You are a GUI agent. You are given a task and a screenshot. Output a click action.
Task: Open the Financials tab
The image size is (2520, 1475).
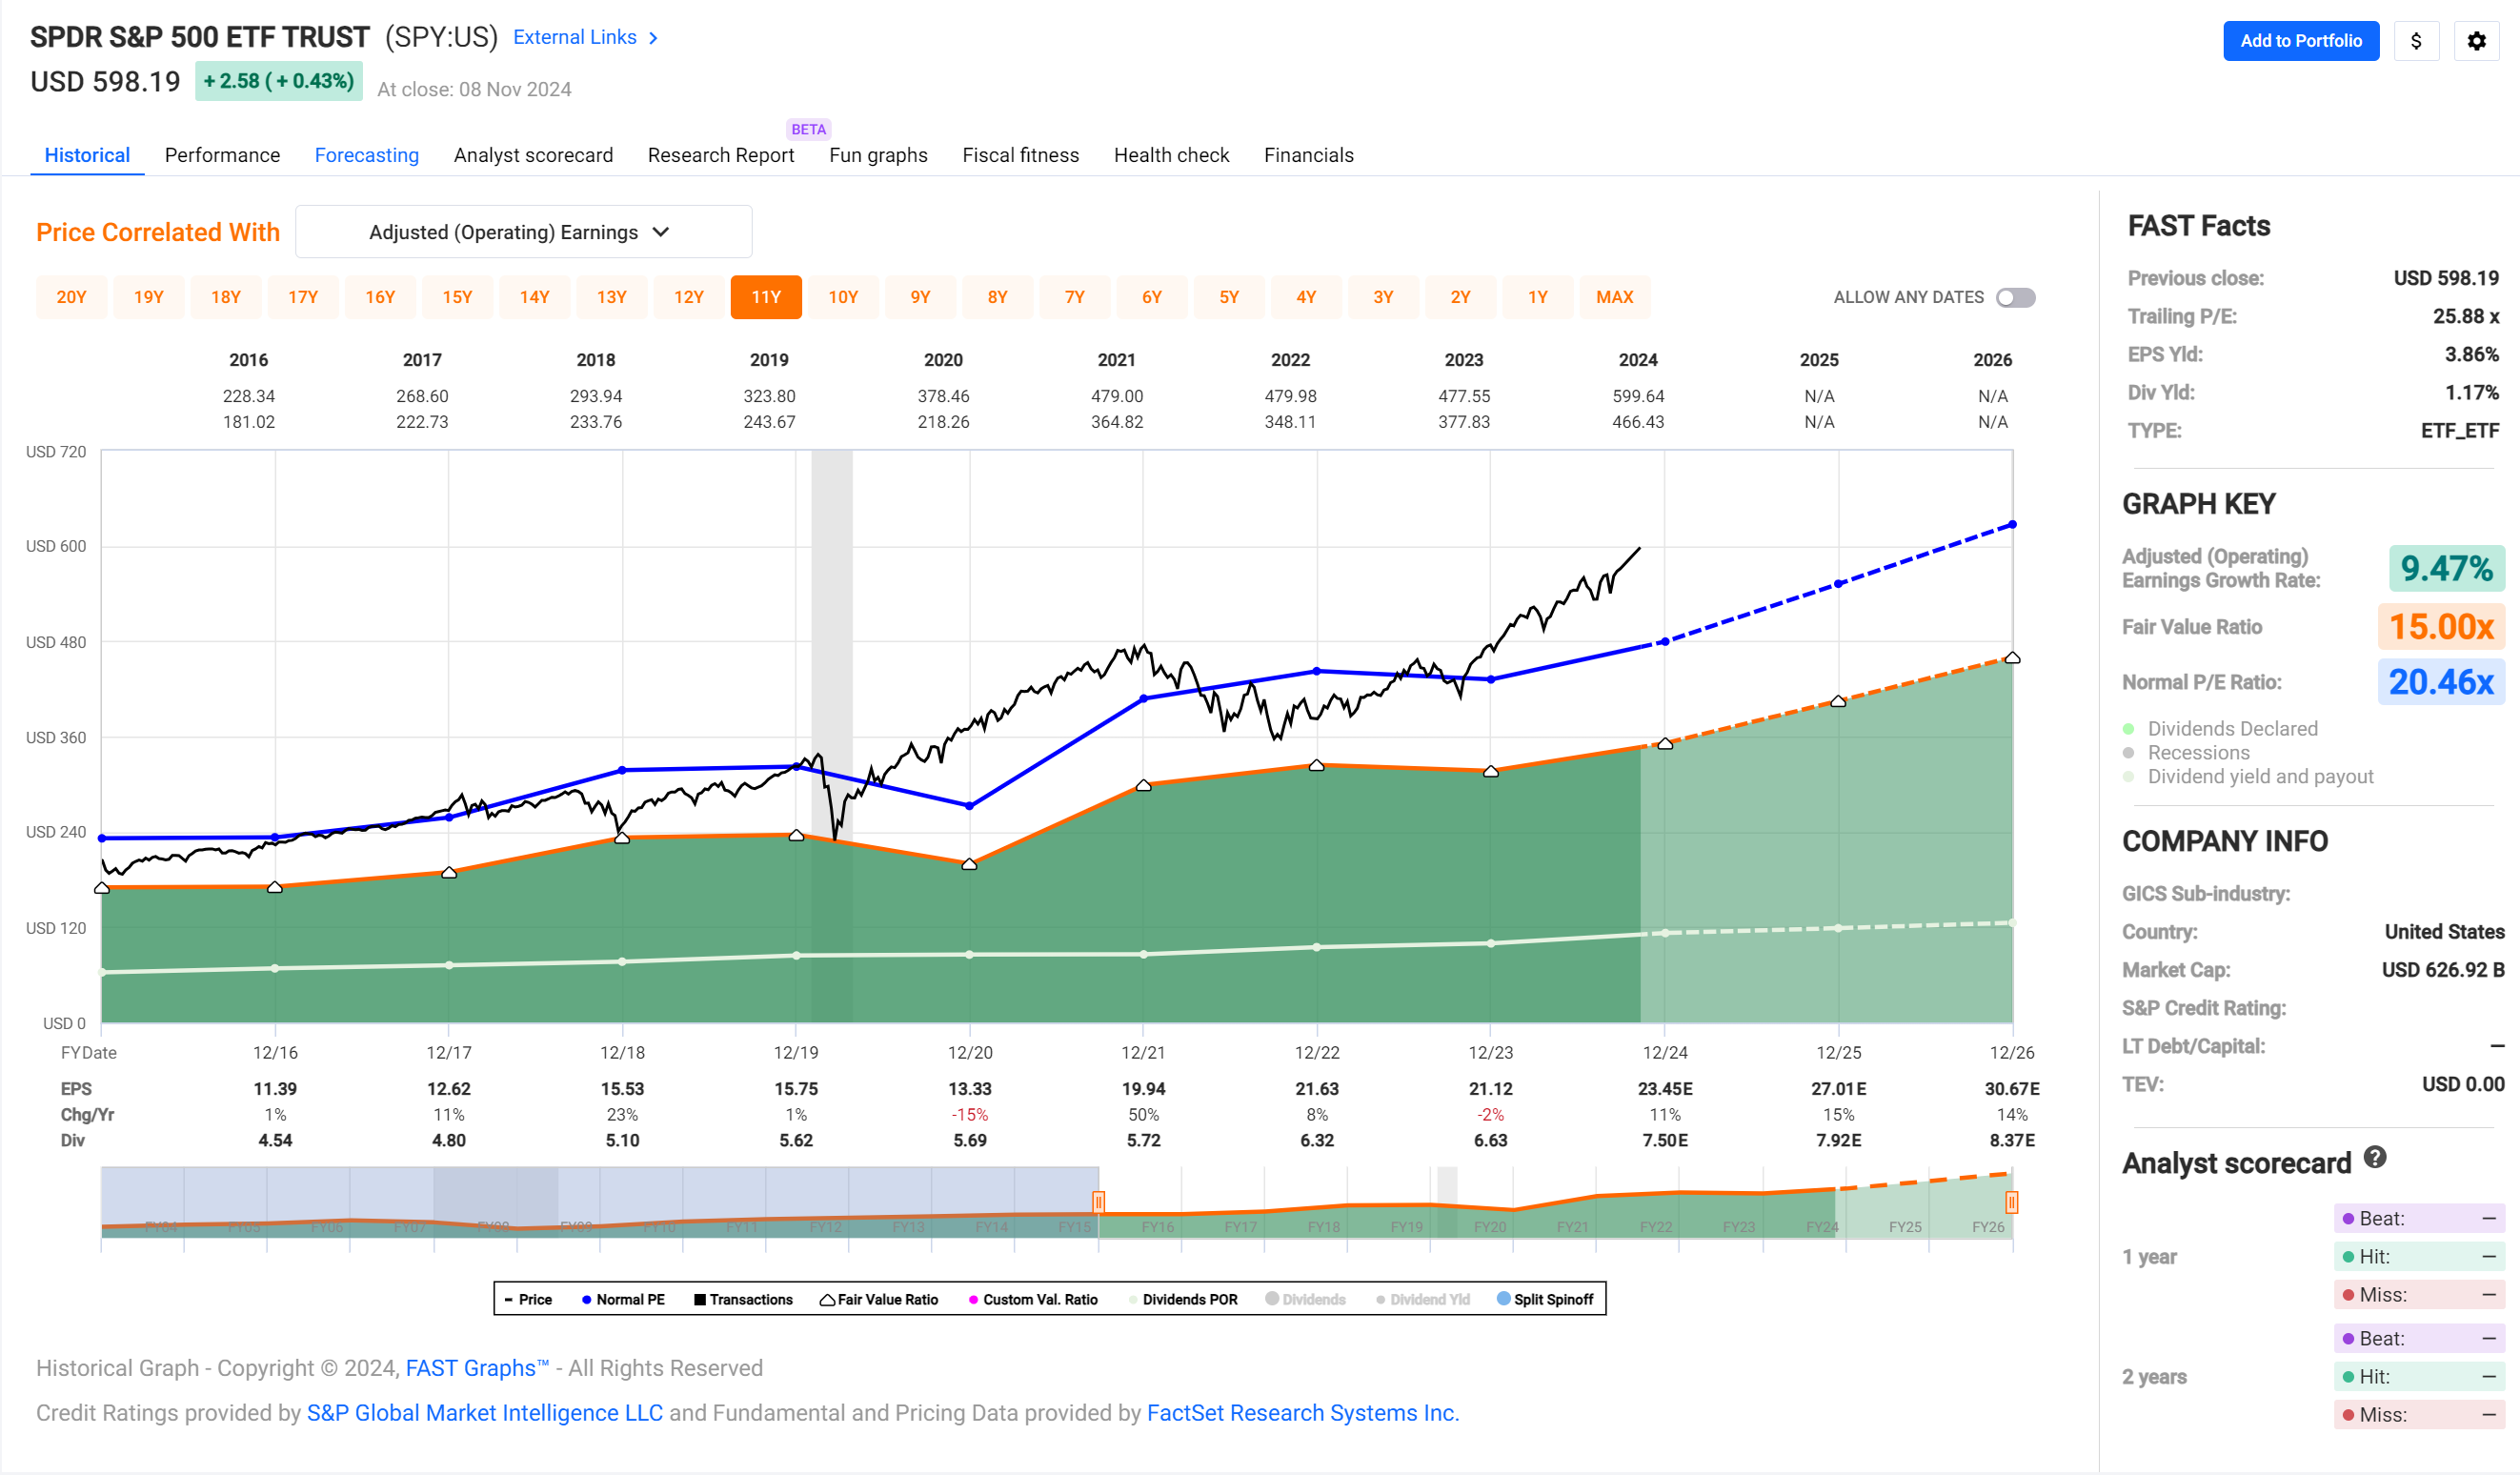click(x=1308, y=155)
